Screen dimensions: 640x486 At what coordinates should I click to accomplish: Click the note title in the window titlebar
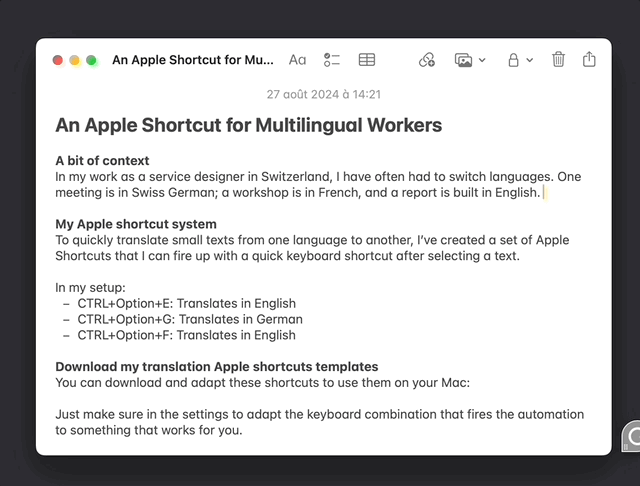click(192, 60)
